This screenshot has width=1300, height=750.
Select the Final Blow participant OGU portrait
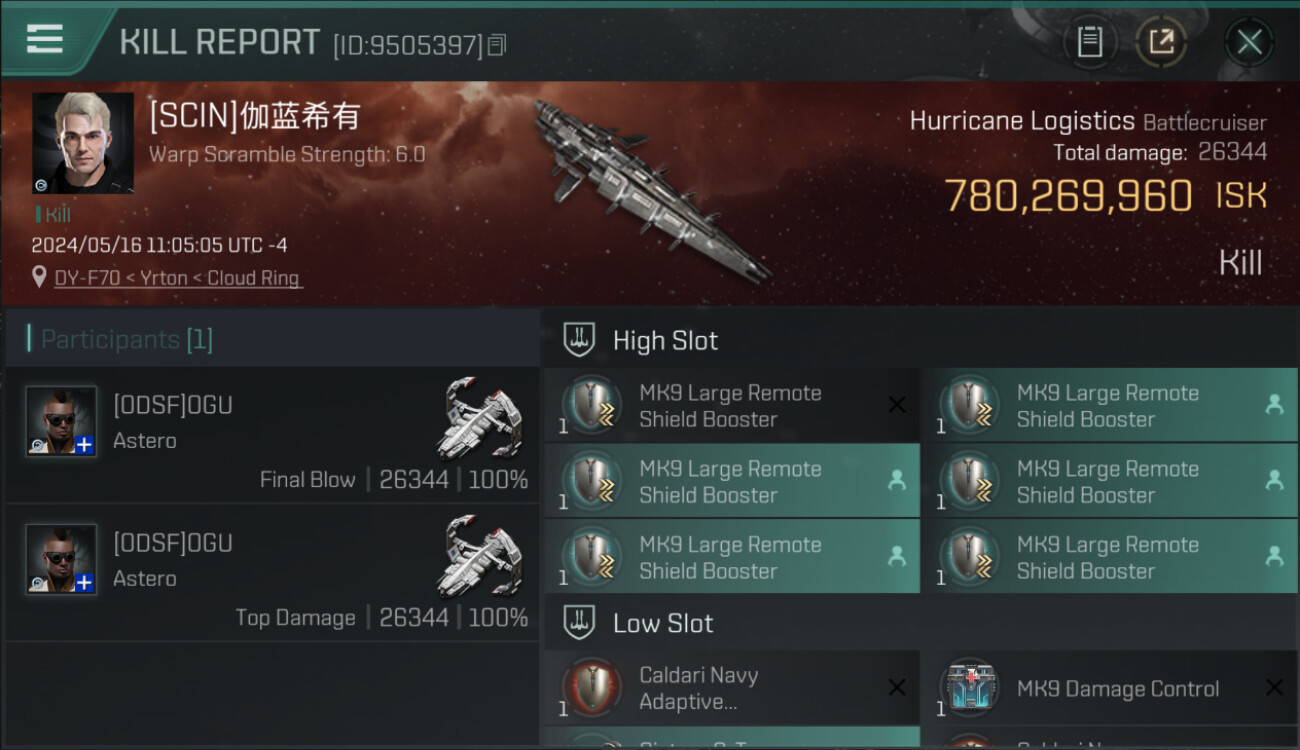(62, 421)
